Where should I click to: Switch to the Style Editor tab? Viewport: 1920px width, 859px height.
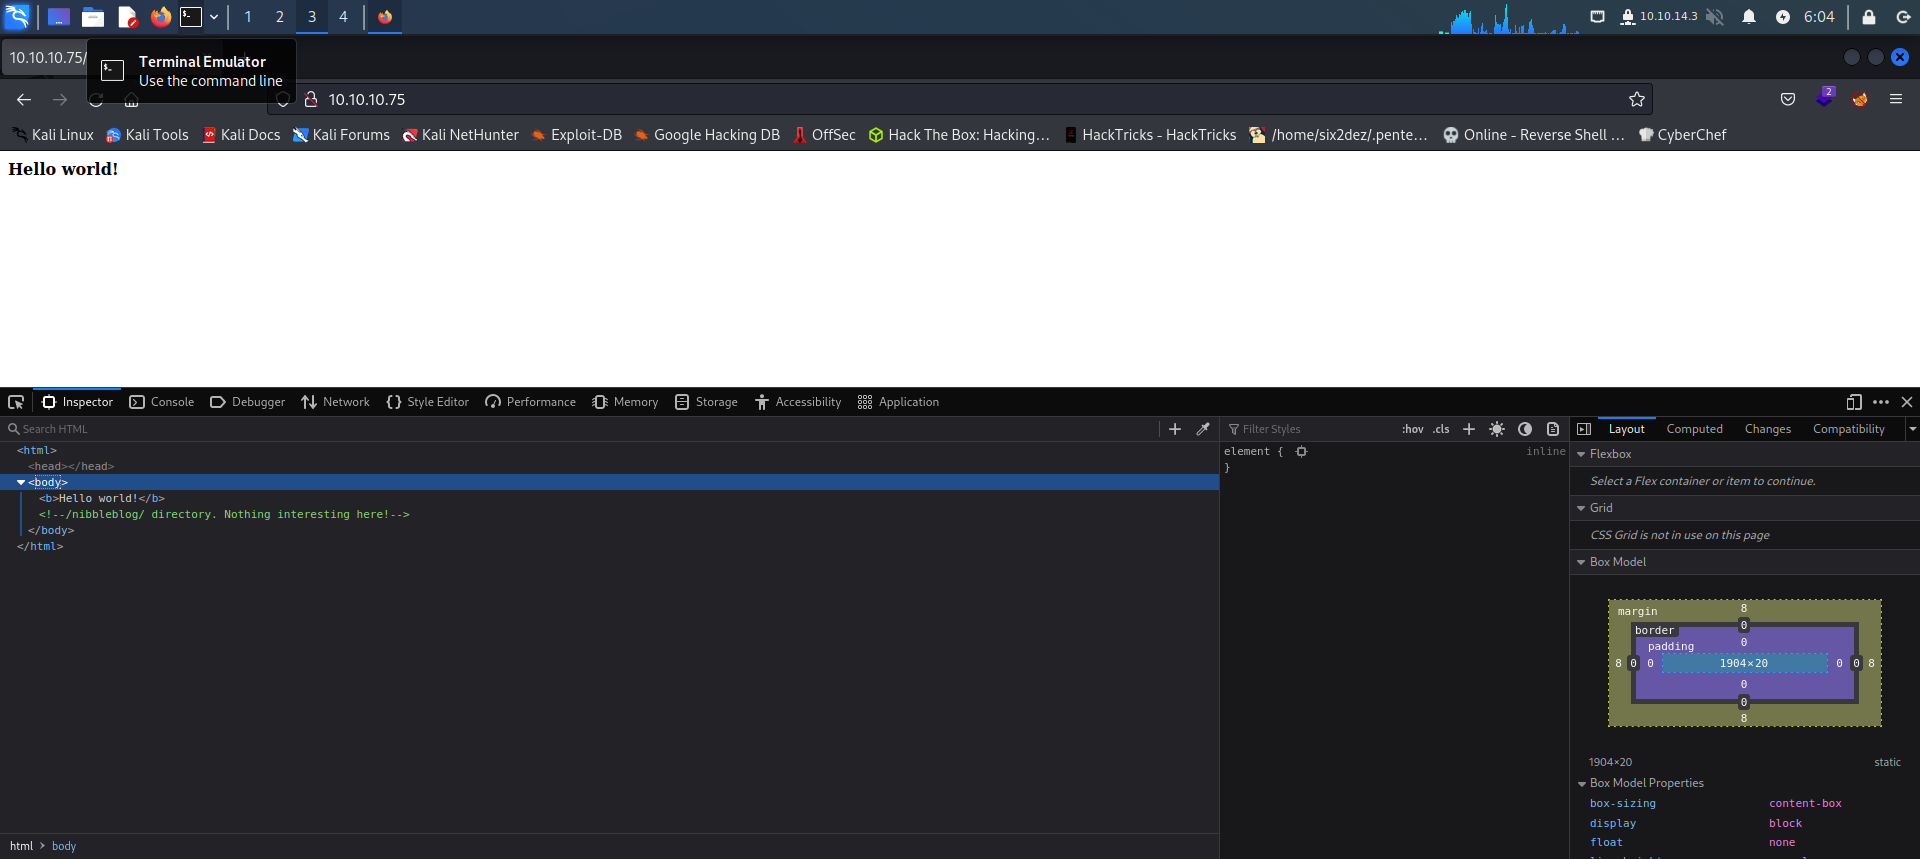428,402
